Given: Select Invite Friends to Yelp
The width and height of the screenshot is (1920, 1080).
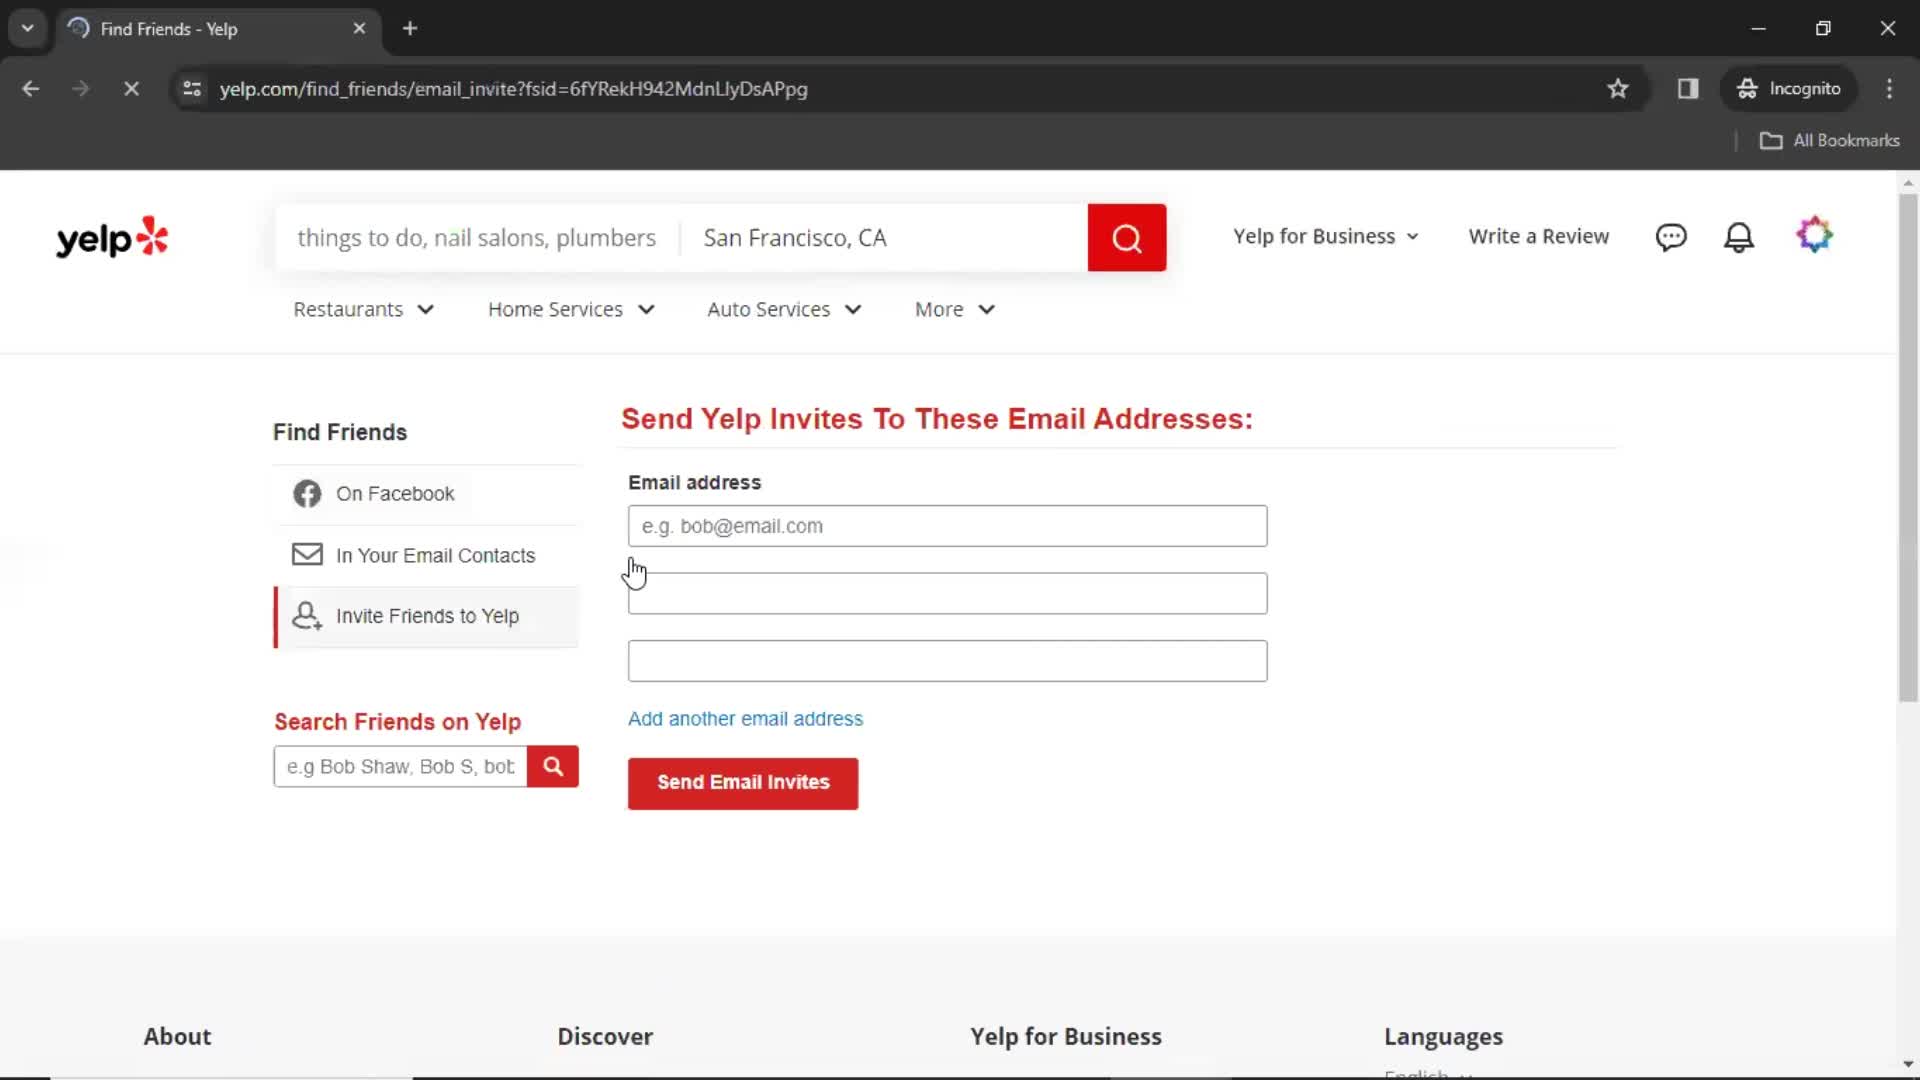Looking at the screenshot, I should 427,617.
